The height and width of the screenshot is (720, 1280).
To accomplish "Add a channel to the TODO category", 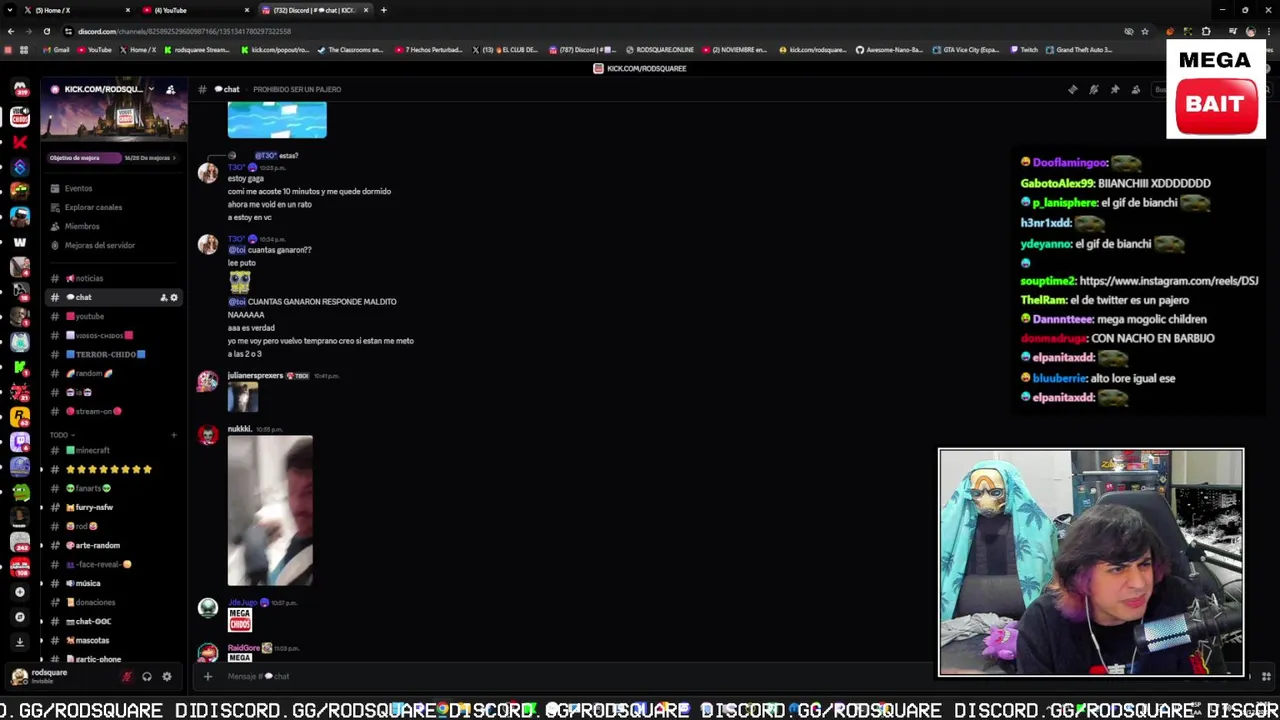I will pyautogui.click(x=173, y=435).
